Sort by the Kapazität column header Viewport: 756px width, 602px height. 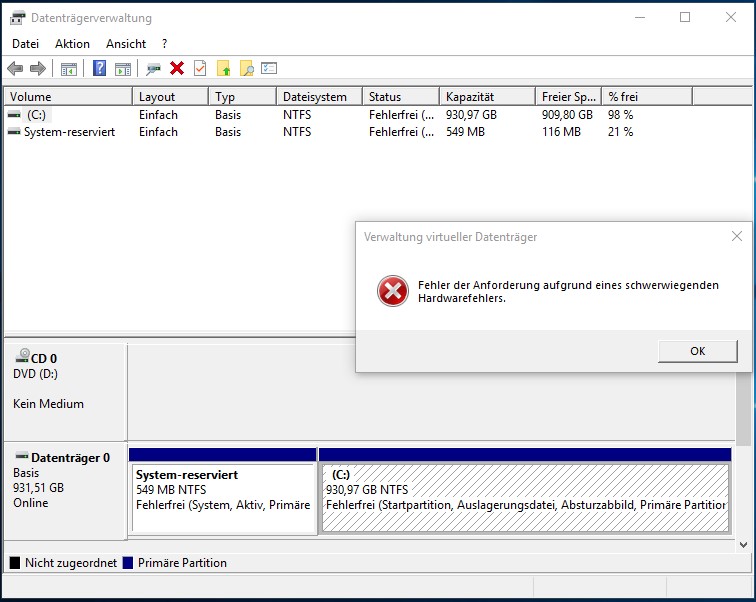click(x=487, y=96)
